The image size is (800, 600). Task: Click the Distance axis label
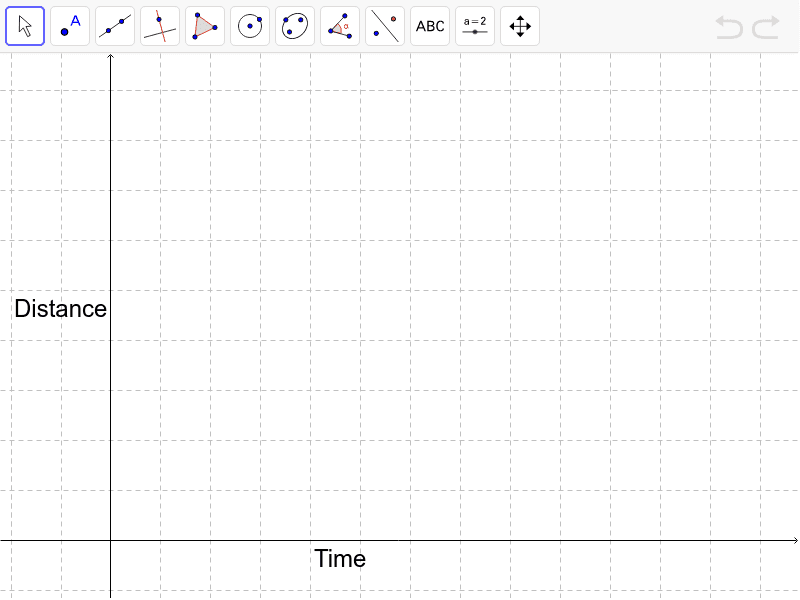[x=61, y=309]
